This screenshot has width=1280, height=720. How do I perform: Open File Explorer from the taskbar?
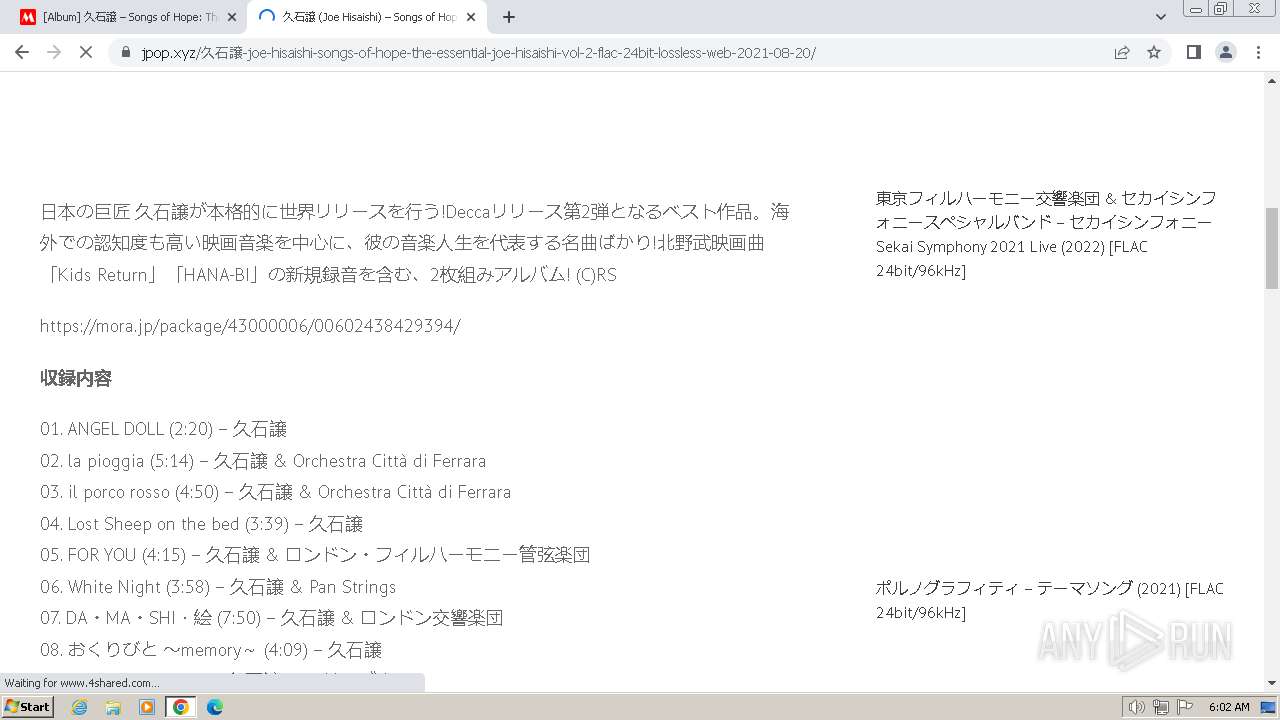click(x=113, y=707)
